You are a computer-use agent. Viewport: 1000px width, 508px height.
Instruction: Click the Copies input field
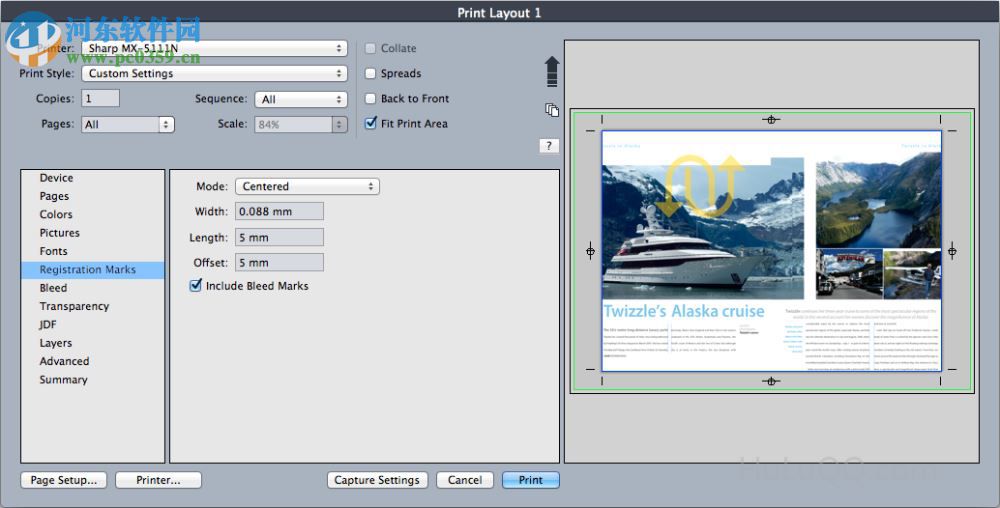[100, 98]
